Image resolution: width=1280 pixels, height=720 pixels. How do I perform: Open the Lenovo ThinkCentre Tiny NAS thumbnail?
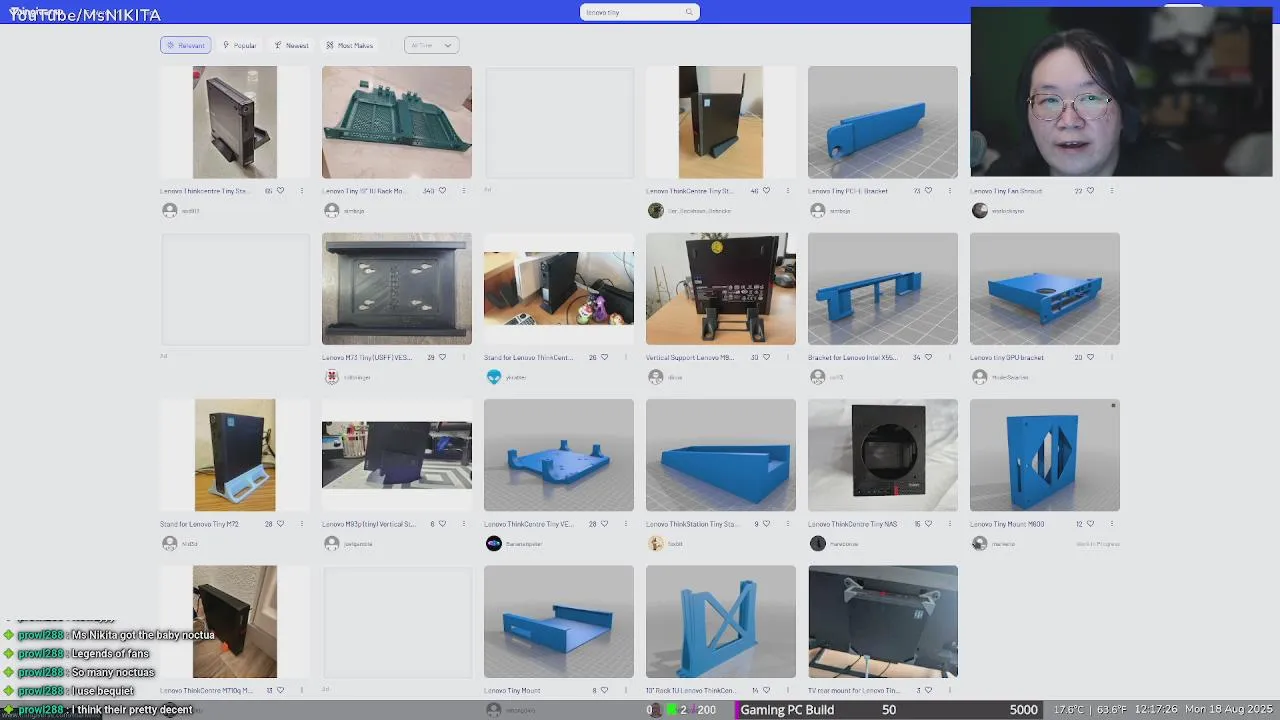tap(883, 455)
